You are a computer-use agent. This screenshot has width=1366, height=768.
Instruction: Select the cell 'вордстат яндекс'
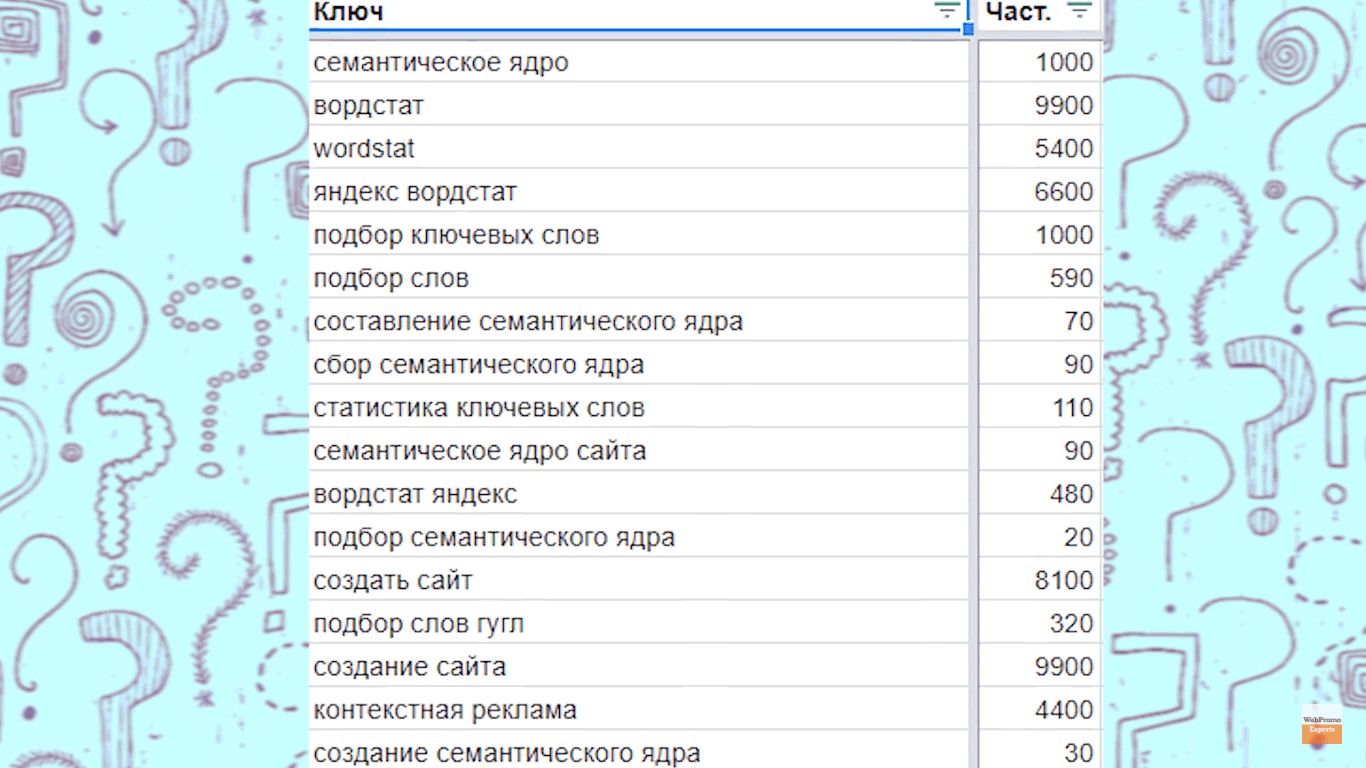click(639, 494)
